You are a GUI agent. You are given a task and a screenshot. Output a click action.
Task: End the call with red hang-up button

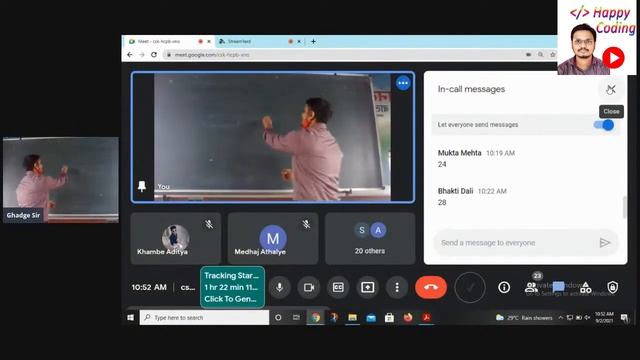tap(431, 287)
